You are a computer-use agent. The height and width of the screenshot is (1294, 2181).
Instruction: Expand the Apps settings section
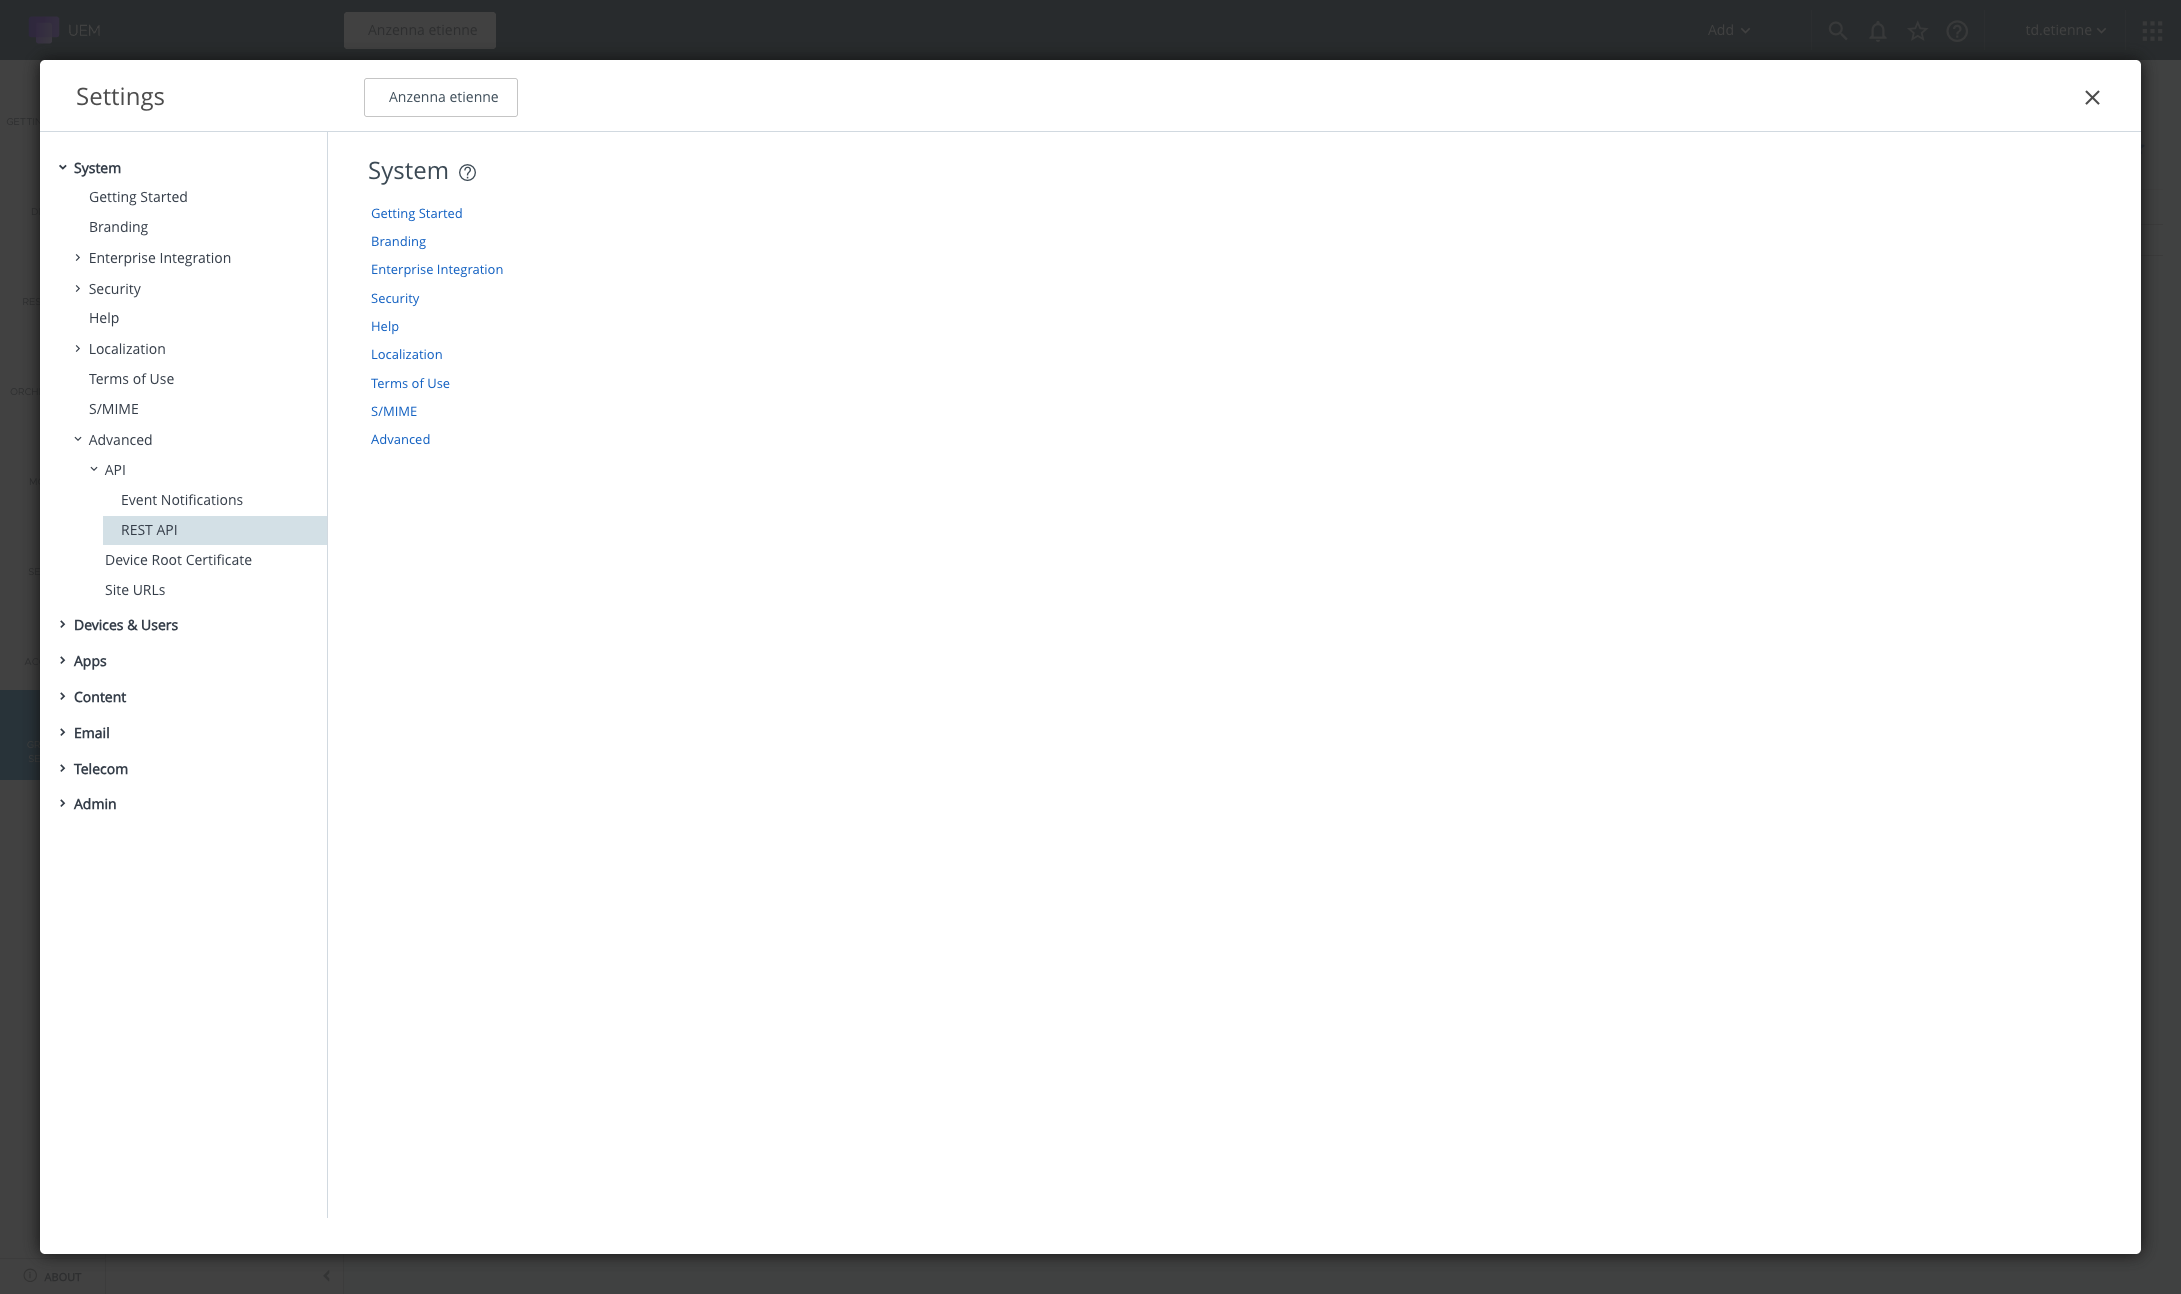[62, 661]
